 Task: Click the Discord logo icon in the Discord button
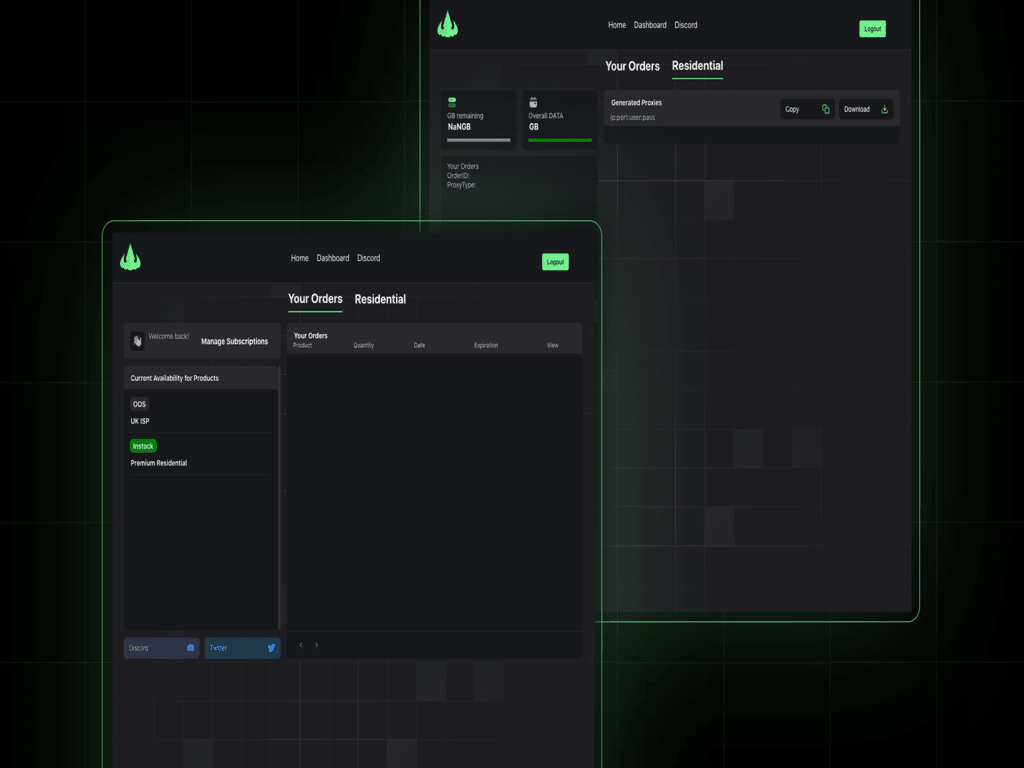191,648
